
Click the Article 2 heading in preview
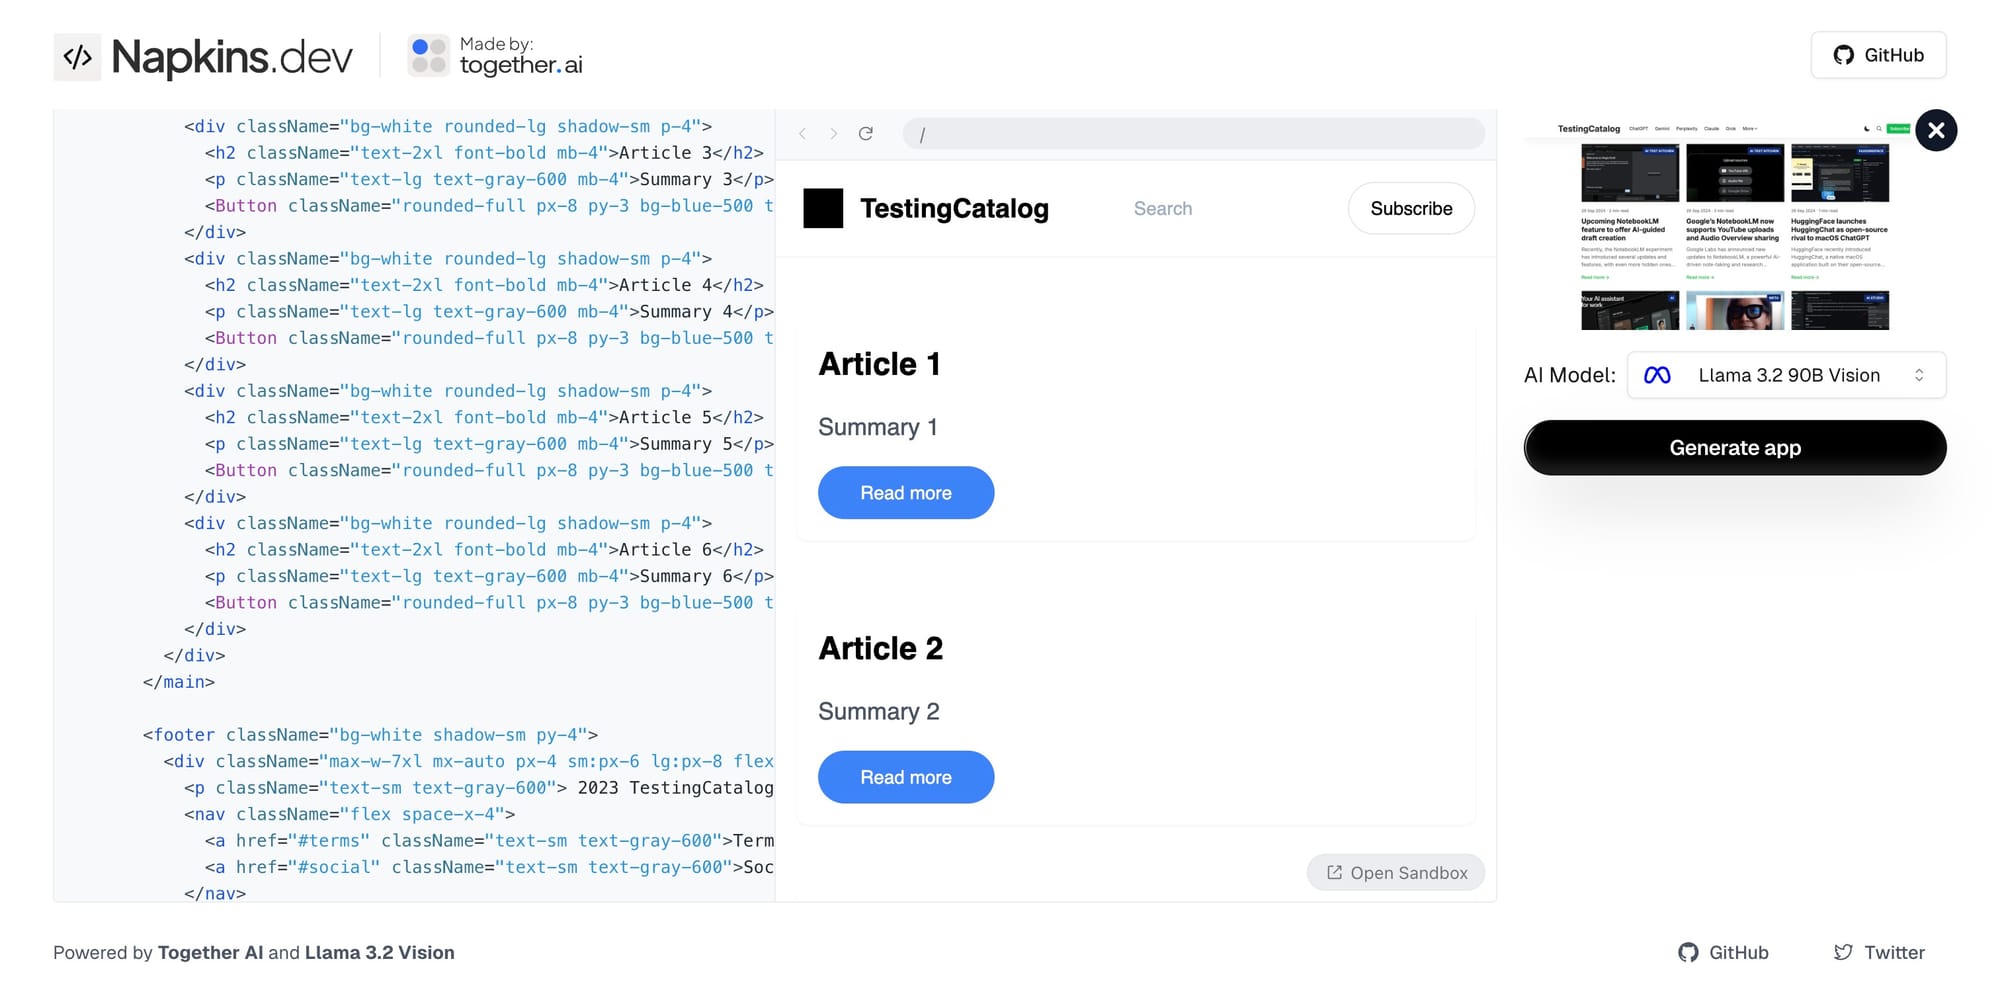click(x=881, y=648)
